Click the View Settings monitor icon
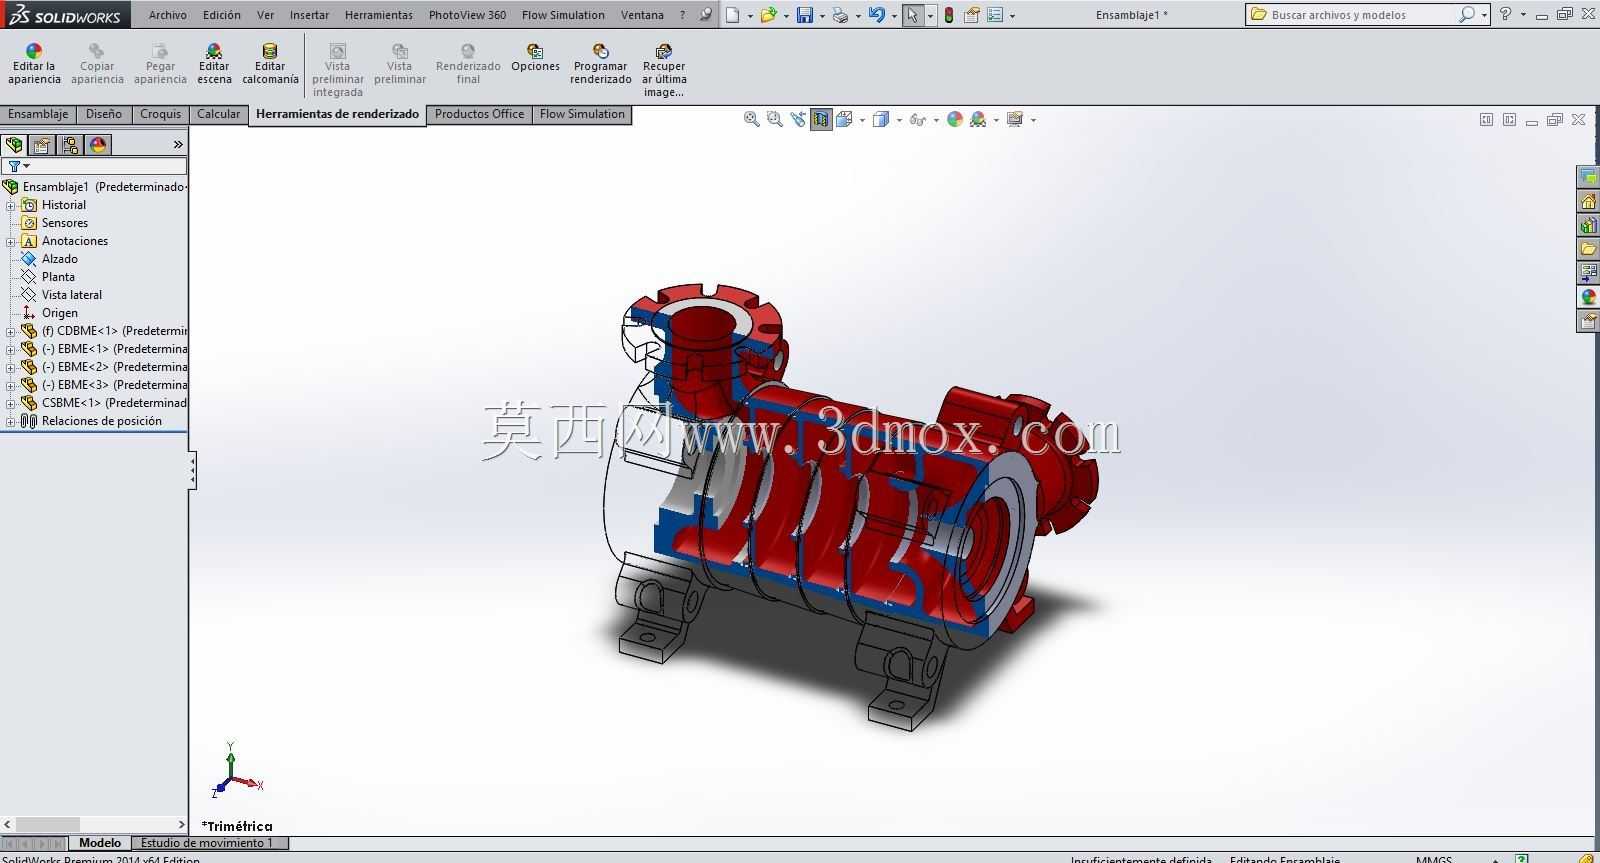The height and width of the screenshot is (863, 1600). click(1015, 119)
